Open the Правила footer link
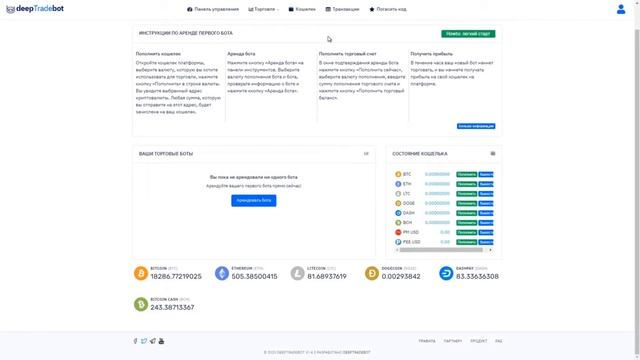The image size is (640, 360). (427, 341)
